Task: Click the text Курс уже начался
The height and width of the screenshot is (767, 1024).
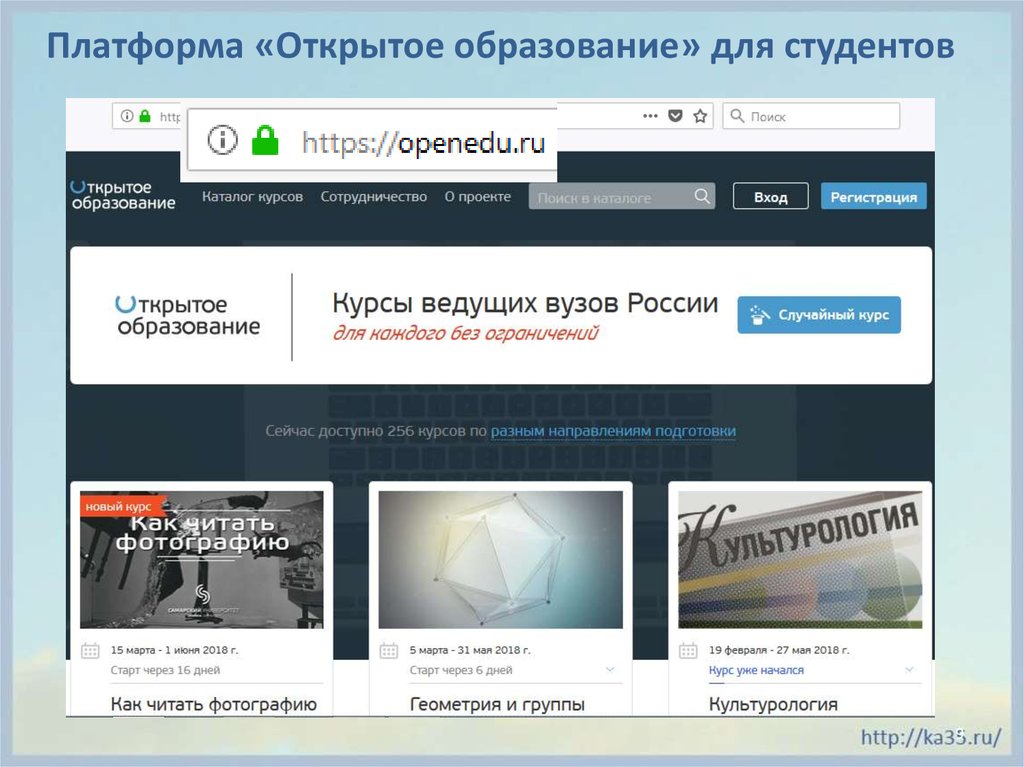Action: [756, 670]
